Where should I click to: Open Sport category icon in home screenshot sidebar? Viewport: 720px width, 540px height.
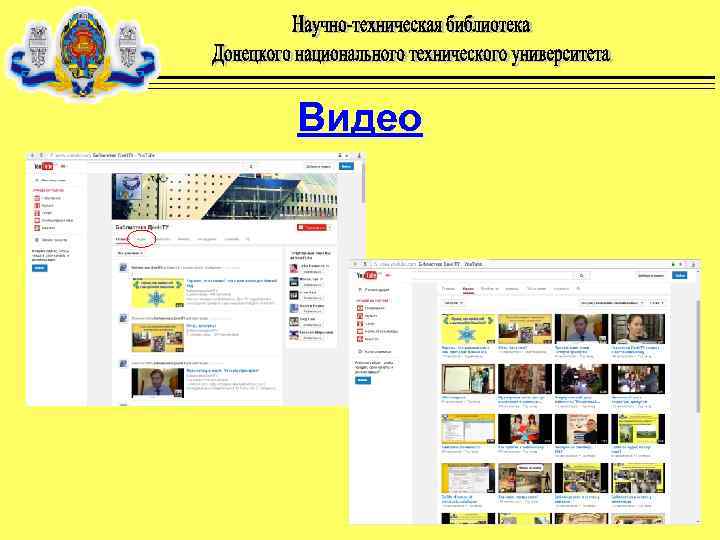click(37, 213)
